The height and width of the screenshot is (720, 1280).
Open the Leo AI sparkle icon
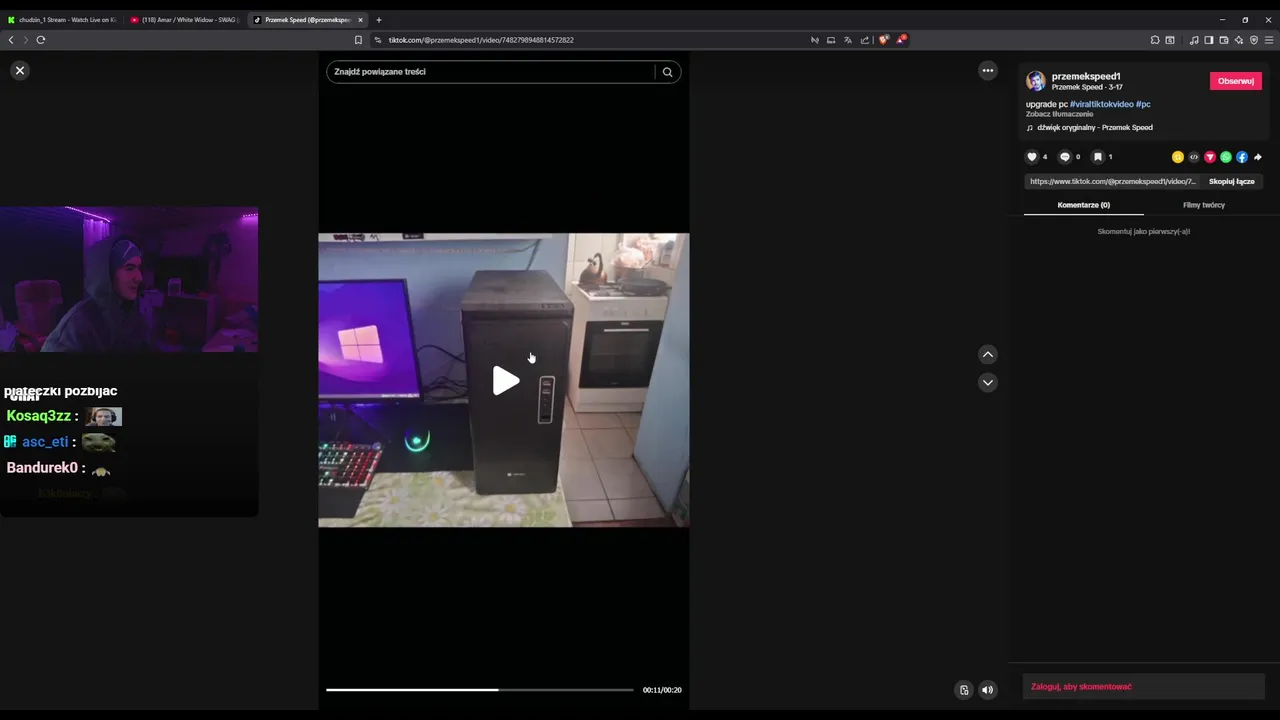[1239, 40]
